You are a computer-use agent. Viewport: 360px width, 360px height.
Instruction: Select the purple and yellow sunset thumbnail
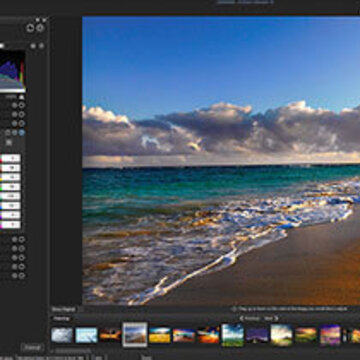pos(330,335)
